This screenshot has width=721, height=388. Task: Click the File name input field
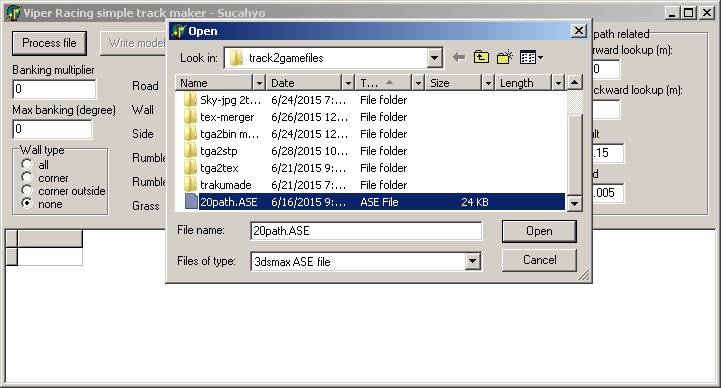coord(366,231)
